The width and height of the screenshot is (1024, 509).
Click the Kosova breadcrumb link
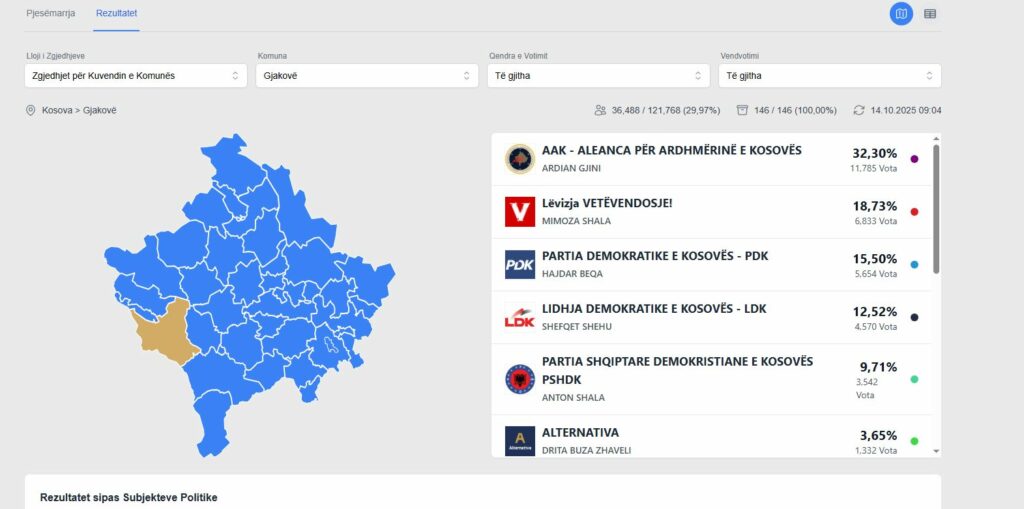tap(57, 110)
